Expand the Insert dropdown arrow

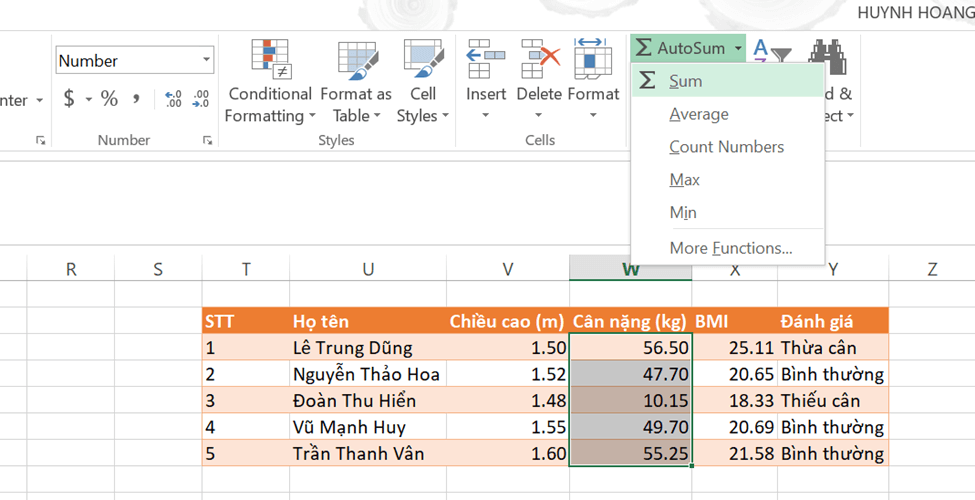[486, 116]
